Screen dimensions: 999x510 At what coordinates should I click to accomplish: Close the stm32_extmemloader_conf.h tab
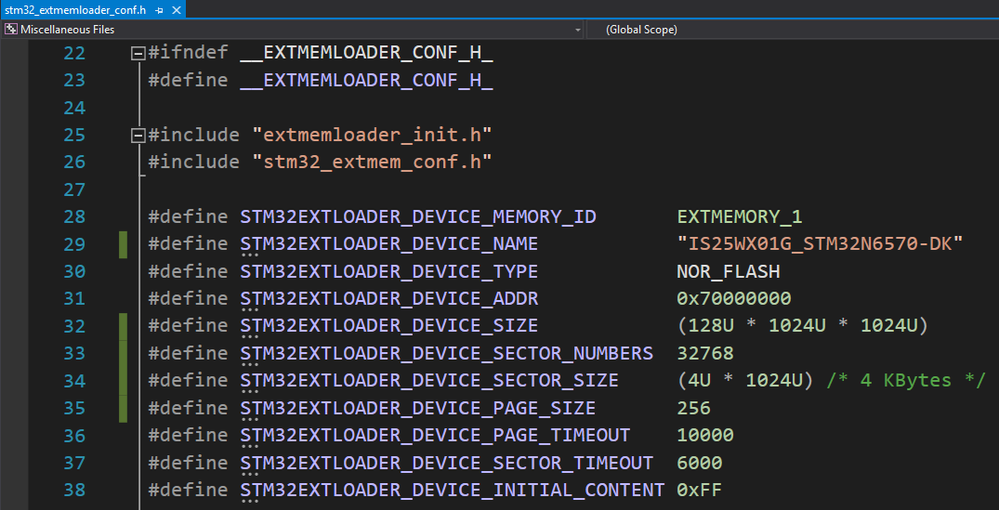point(176,10)
